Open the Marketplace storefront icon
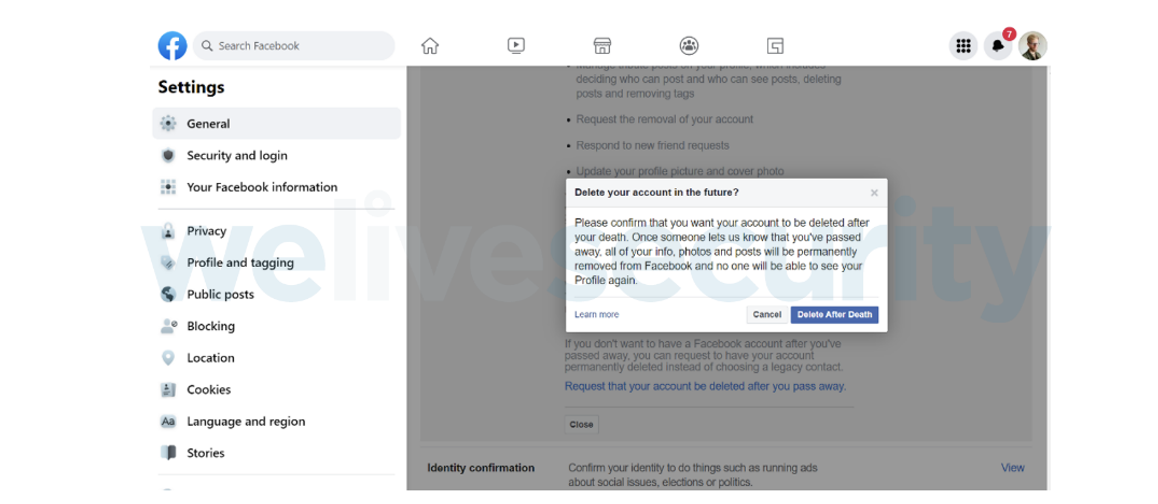Screen dimensions: 1158x504 click(602, 46)
